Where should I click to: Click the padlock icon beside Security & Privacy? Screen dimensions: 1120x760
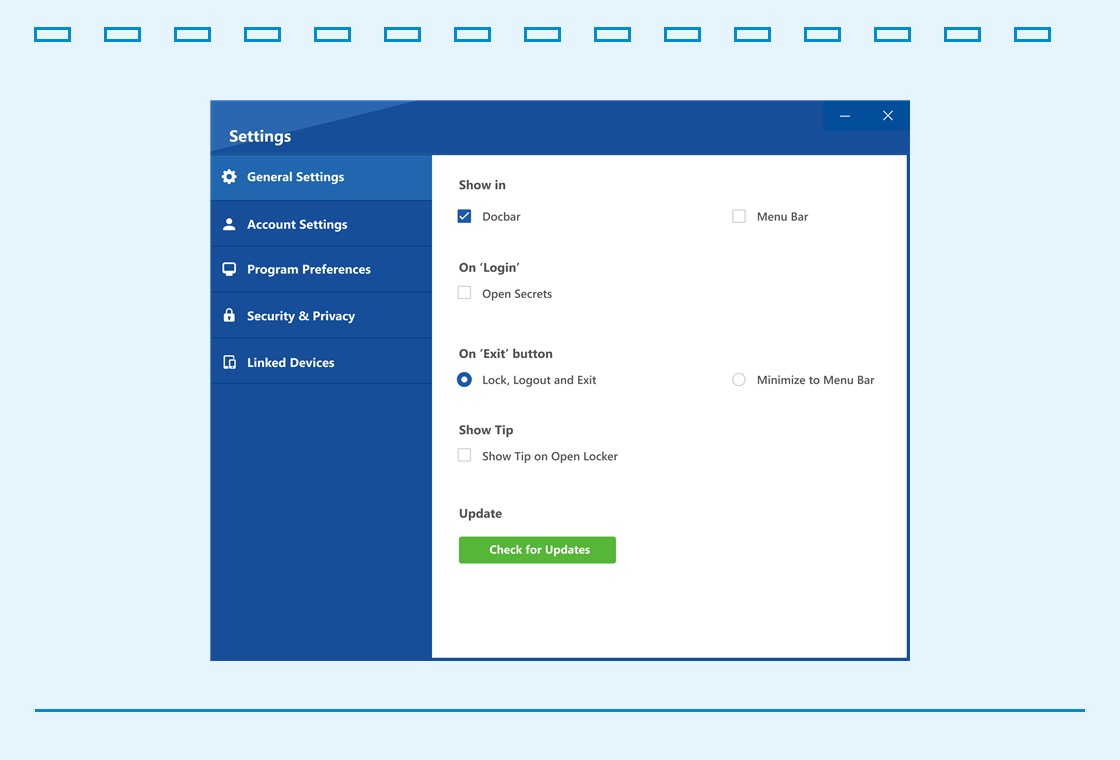click(x=229, y=315)
